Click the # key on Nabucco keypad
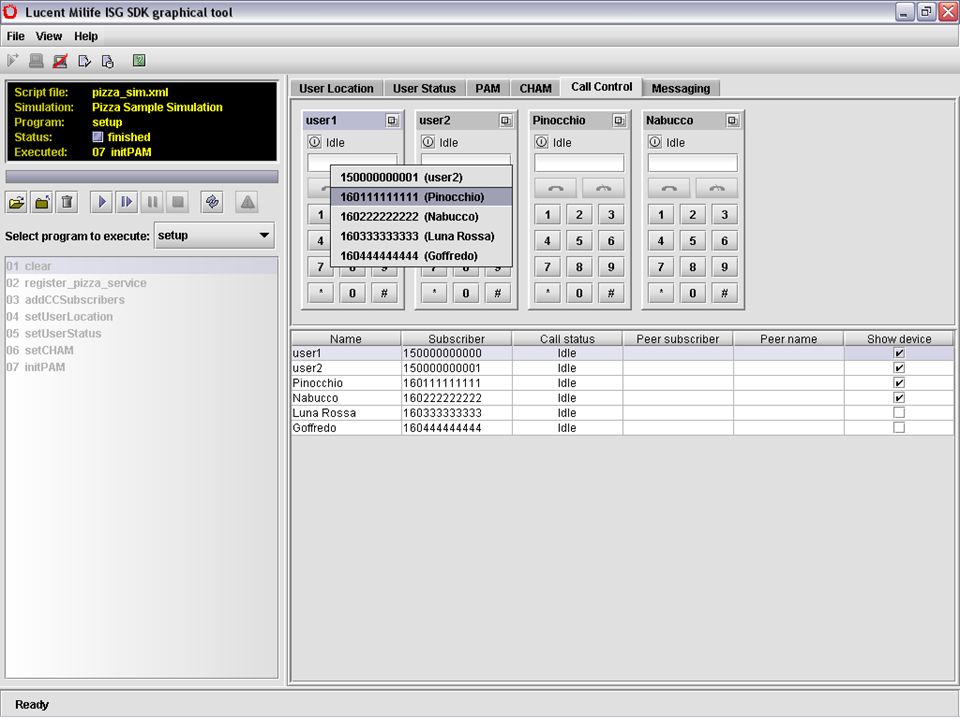The width and height of the screenshot is (960, 720). [x=724, y=293]
